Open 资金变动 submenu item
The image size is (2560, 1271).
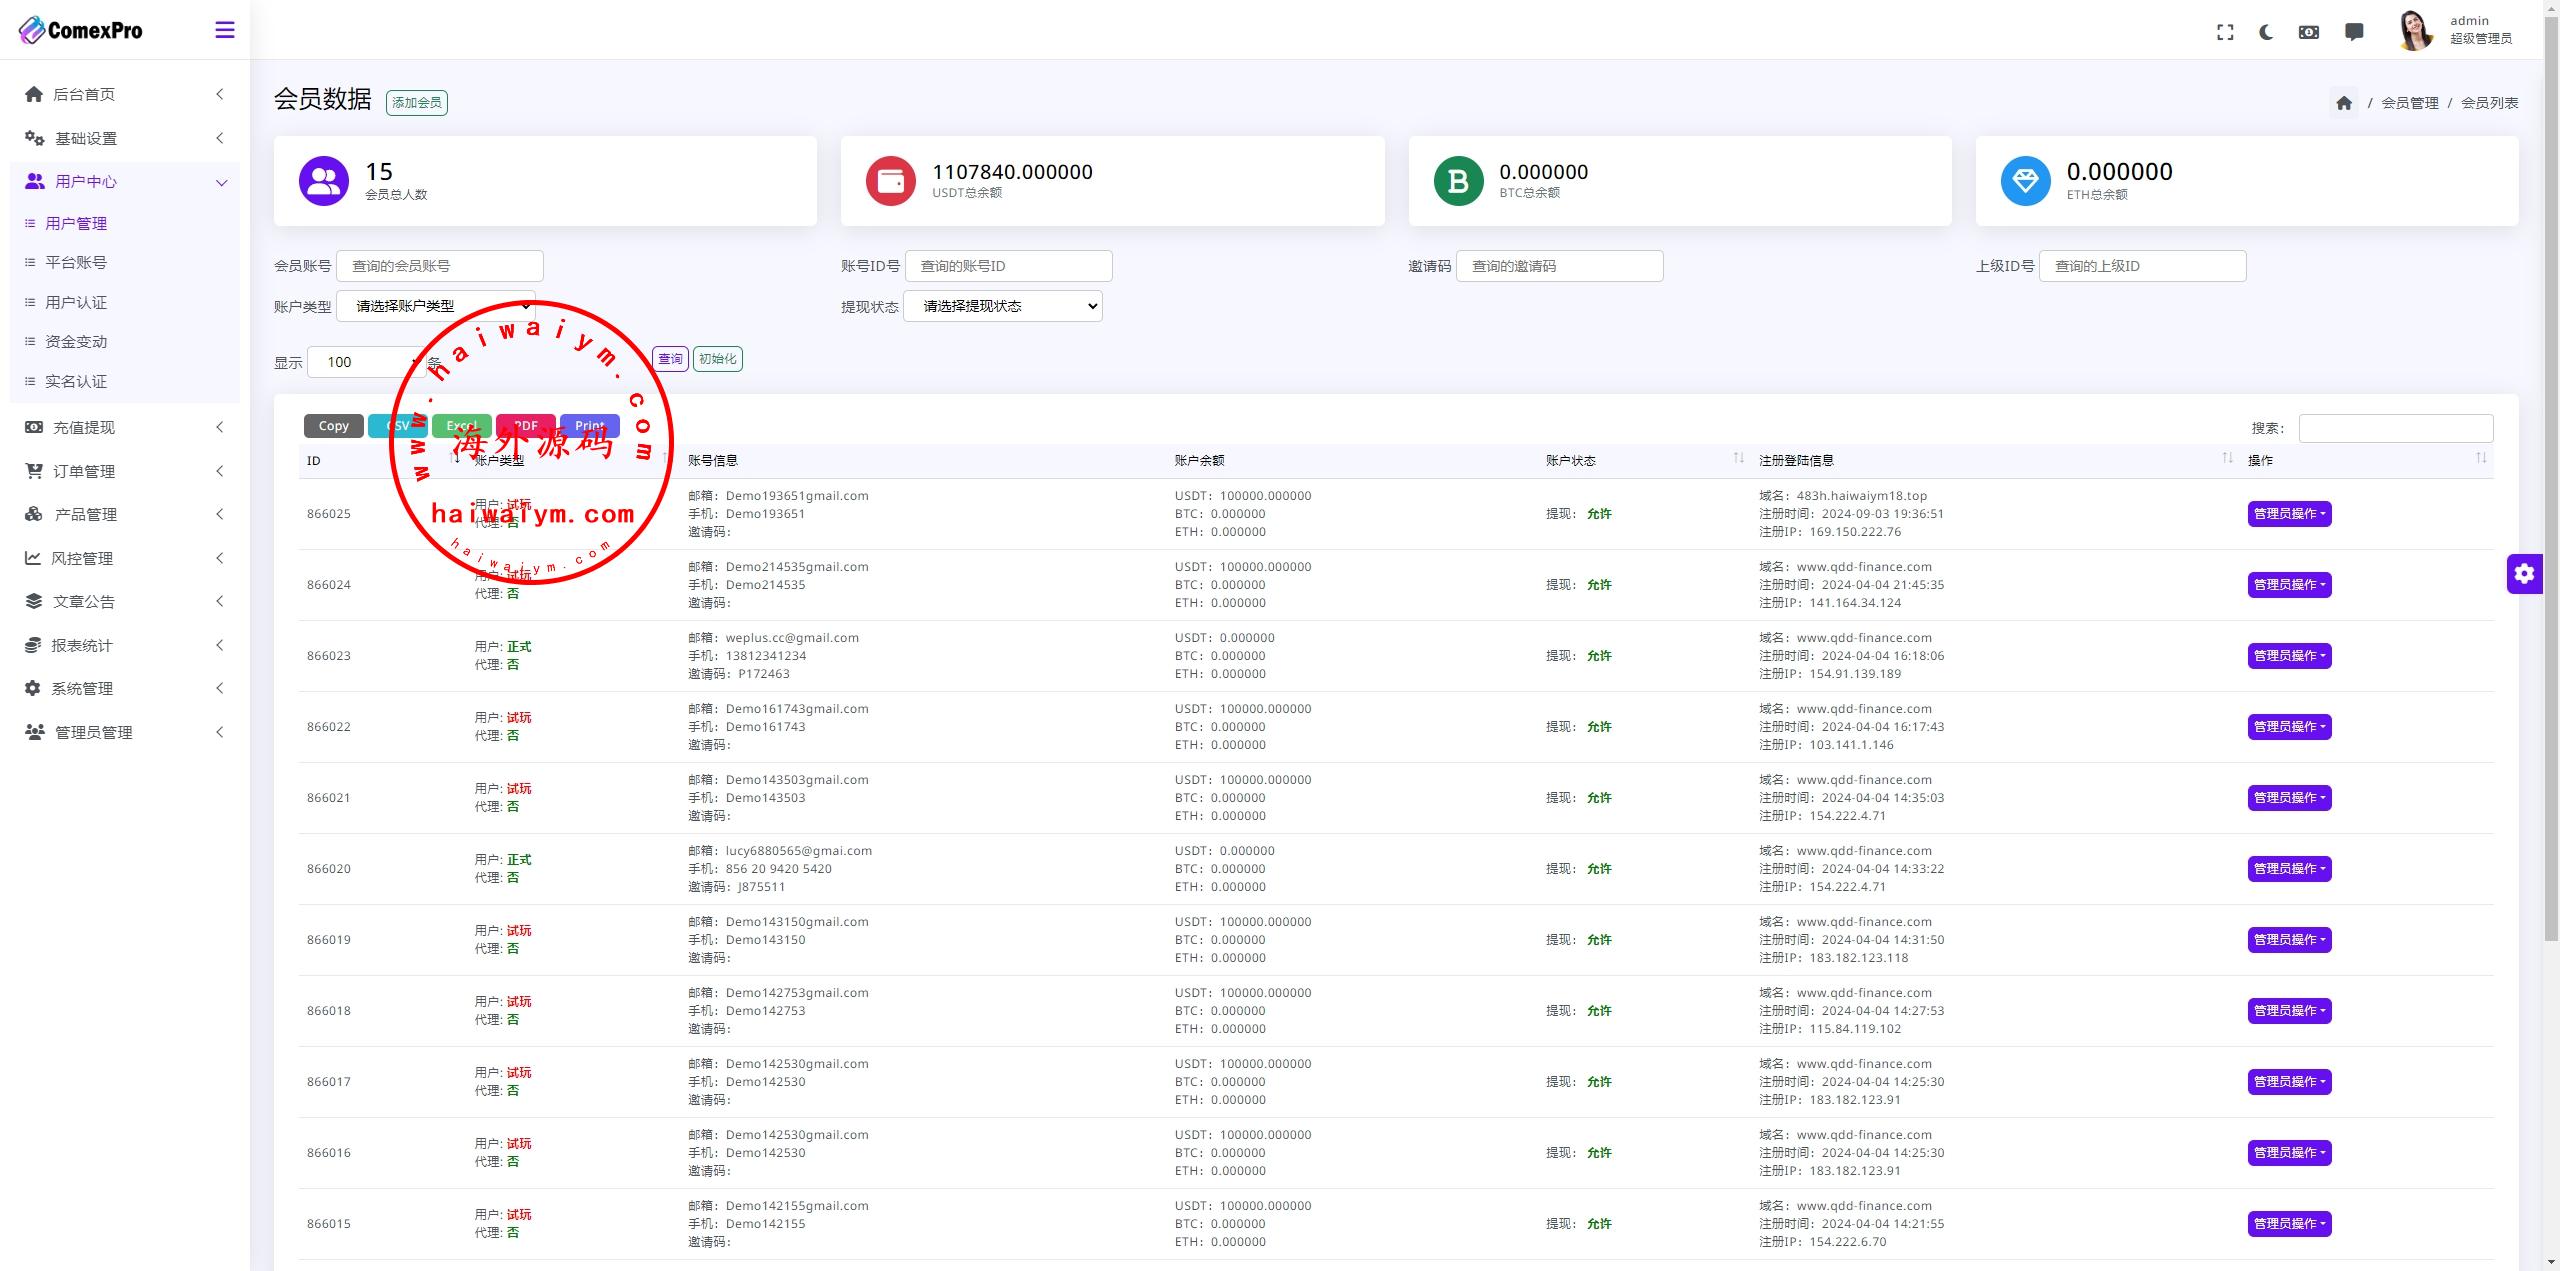coord(76,342)
